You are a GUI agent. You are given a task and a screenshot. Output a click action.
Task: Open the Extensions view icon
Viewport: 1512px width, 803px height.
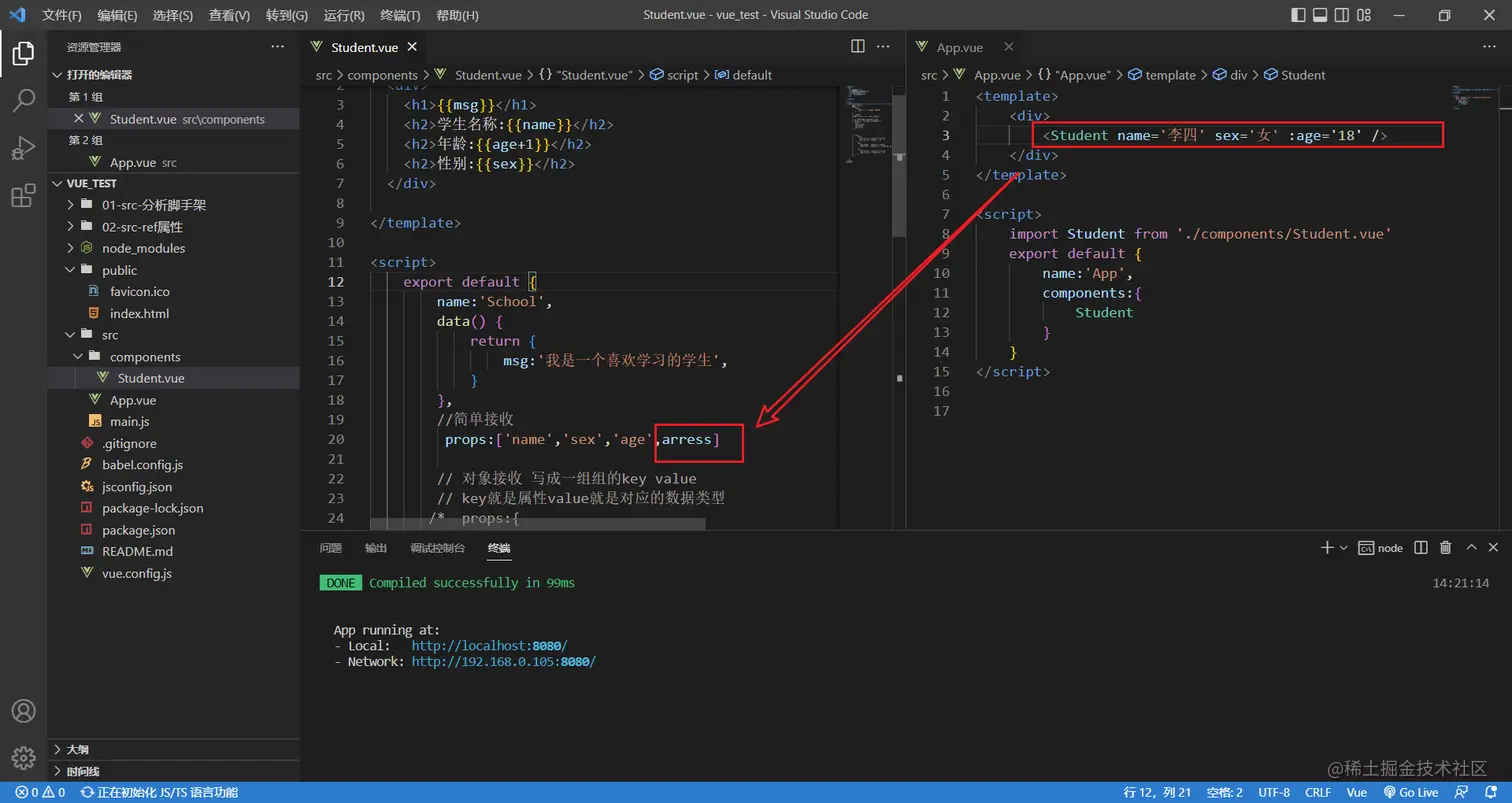(23, 196)
